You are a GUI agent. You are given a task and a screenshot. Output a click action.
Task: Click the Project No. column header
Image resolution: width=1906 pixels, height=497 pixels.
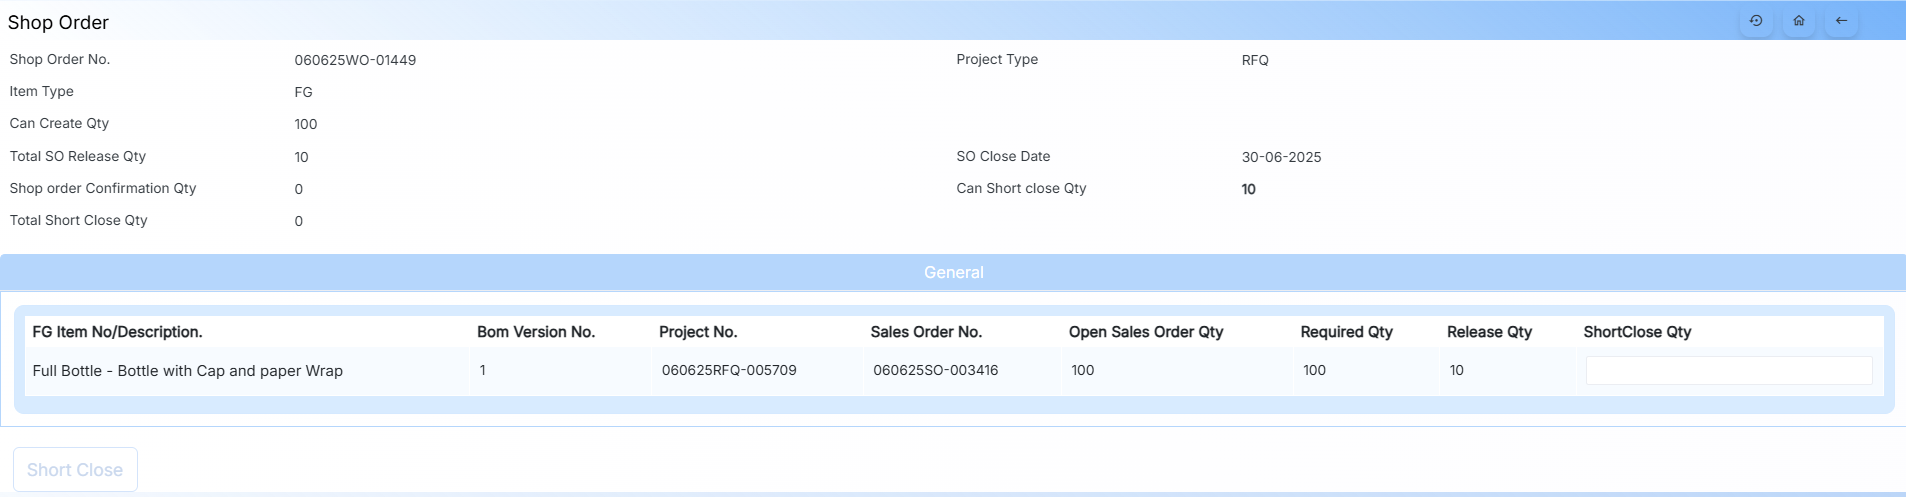[698, 332]
